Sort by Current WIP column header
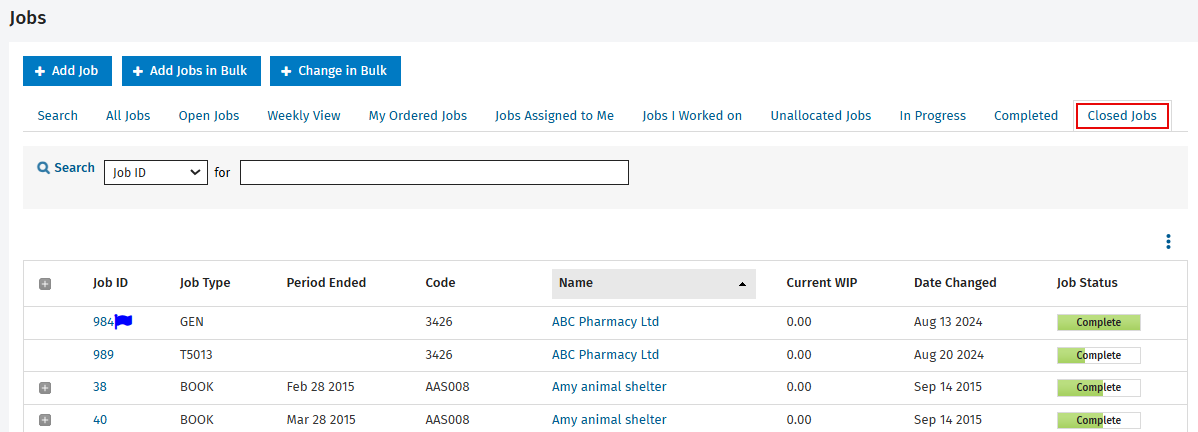The width and height of the screenshot is (1198, 432). pyautogui.click(x=821, y=283)
